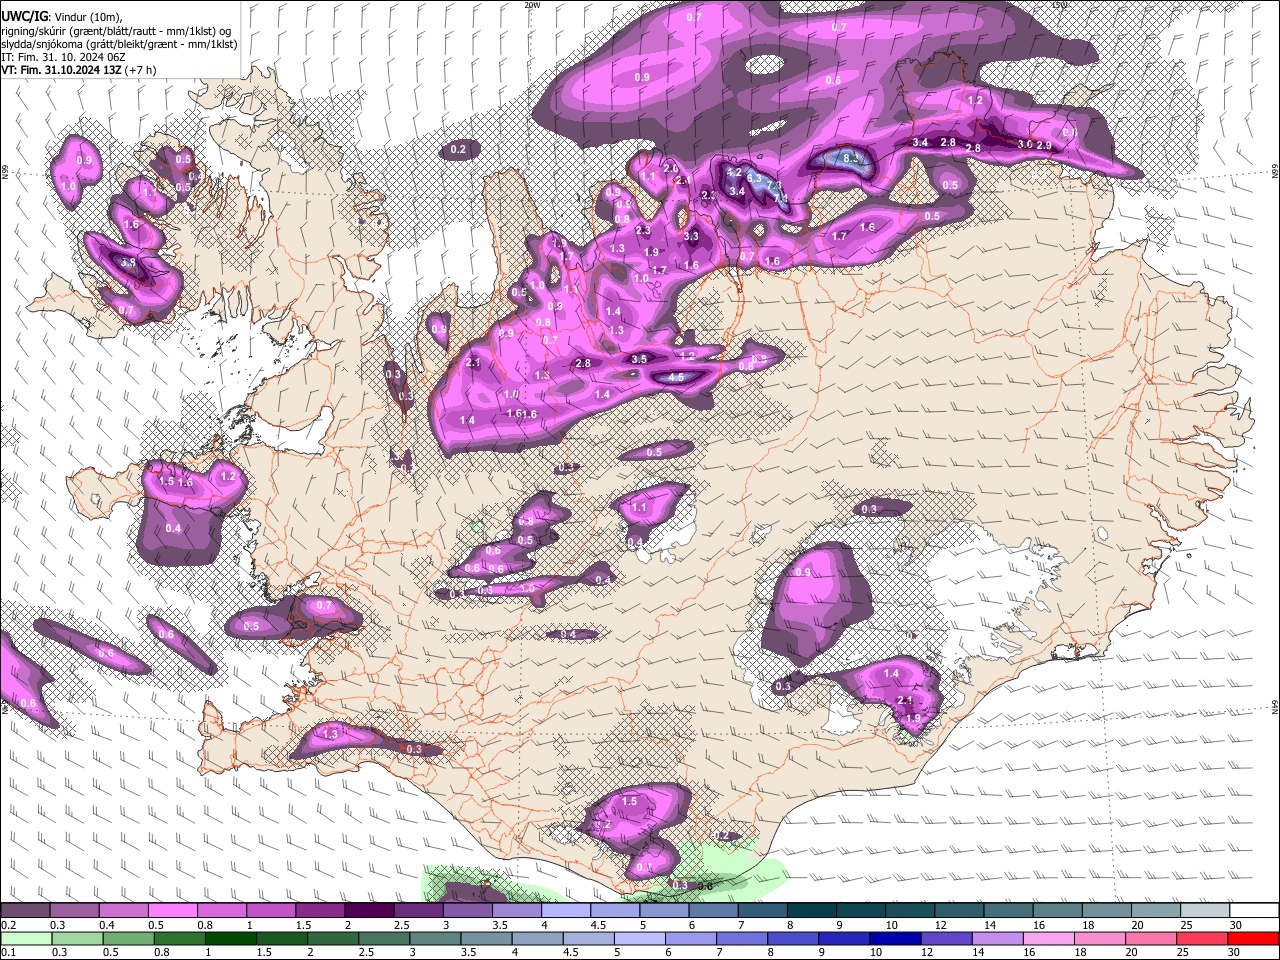Click the dark purple upper swatch from 2 to 2.5

coord(369,911)
